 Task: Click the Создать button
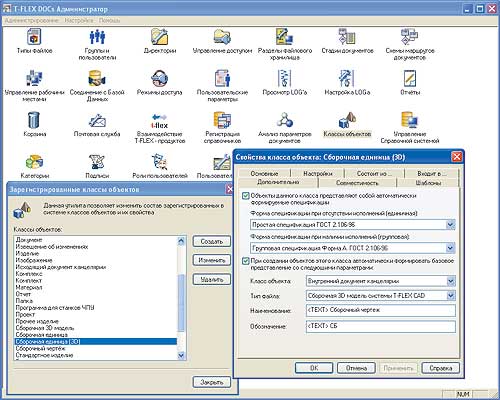[x=212, y=241]
